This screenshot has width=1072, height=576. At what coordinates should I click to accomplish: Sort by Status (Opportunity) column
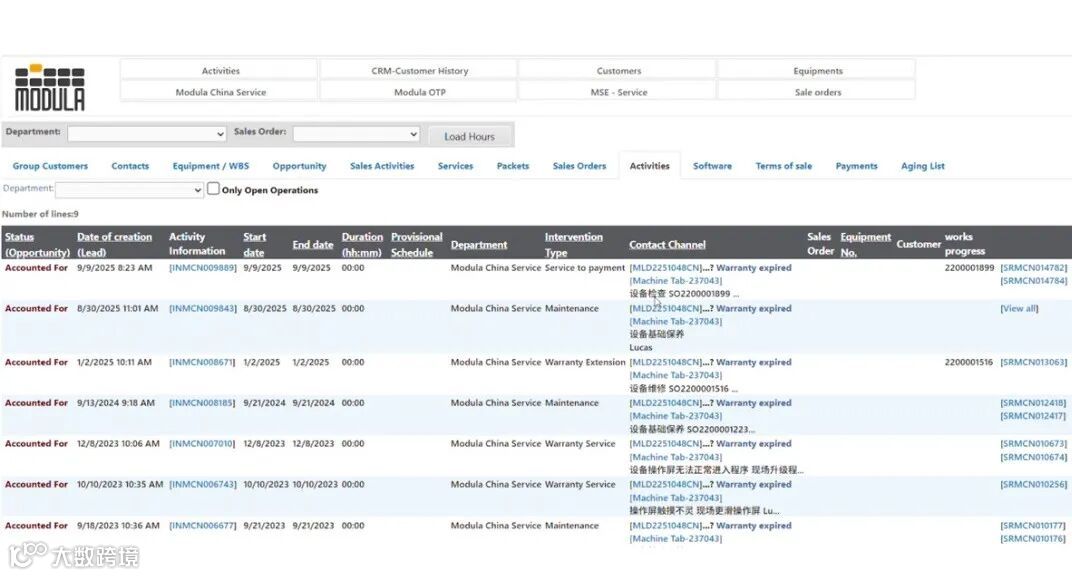point(37,245)
